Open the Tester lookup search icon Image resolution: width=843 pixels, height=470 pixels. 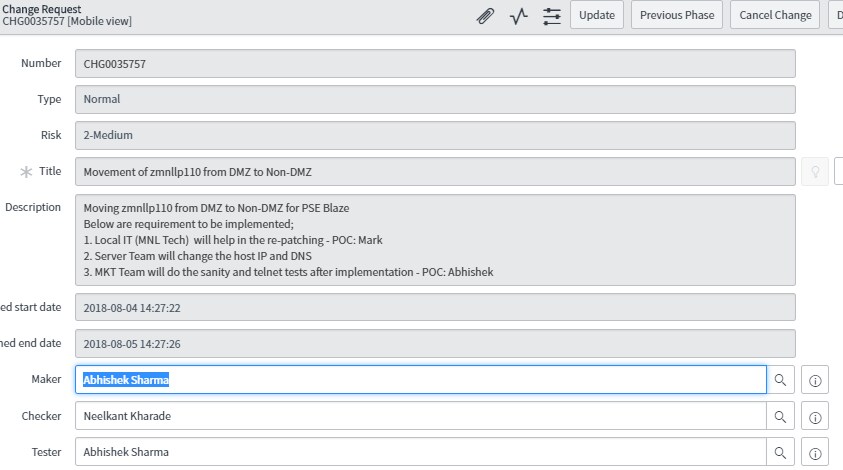tap(780, 452)
